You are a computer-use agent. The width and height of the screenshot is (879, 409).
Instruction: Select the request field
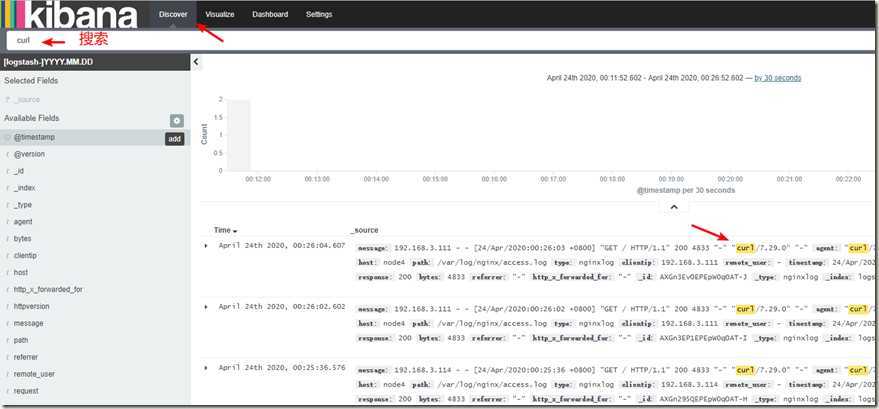pos(26,391)
